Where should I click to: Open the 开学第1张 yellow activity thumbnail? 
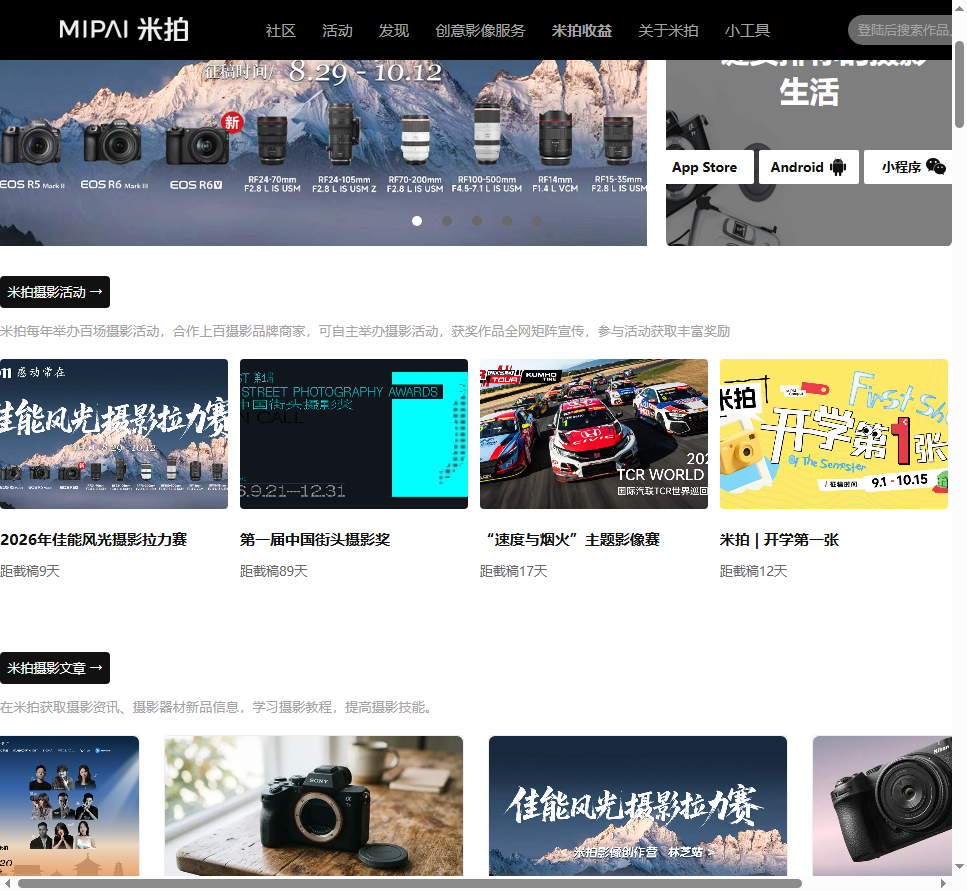(834, 434)
